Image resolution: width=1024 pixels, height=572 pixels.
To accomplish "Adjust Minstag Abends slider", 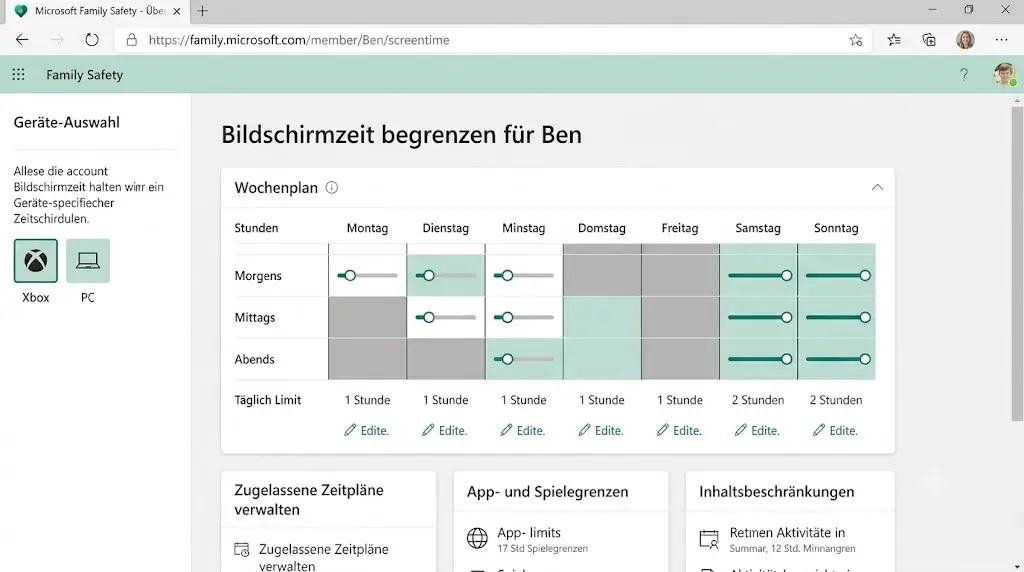I will click(524, 359).
